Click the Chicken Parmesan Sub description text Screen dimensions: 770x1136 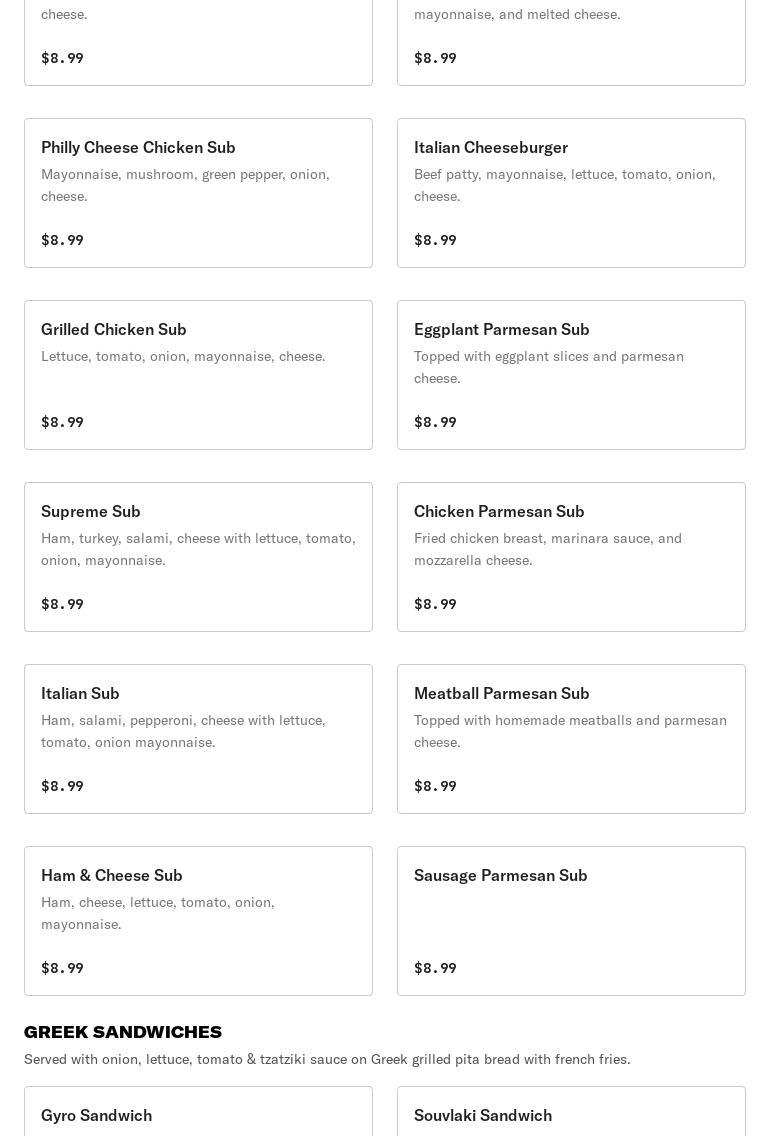tap(548, 549)
